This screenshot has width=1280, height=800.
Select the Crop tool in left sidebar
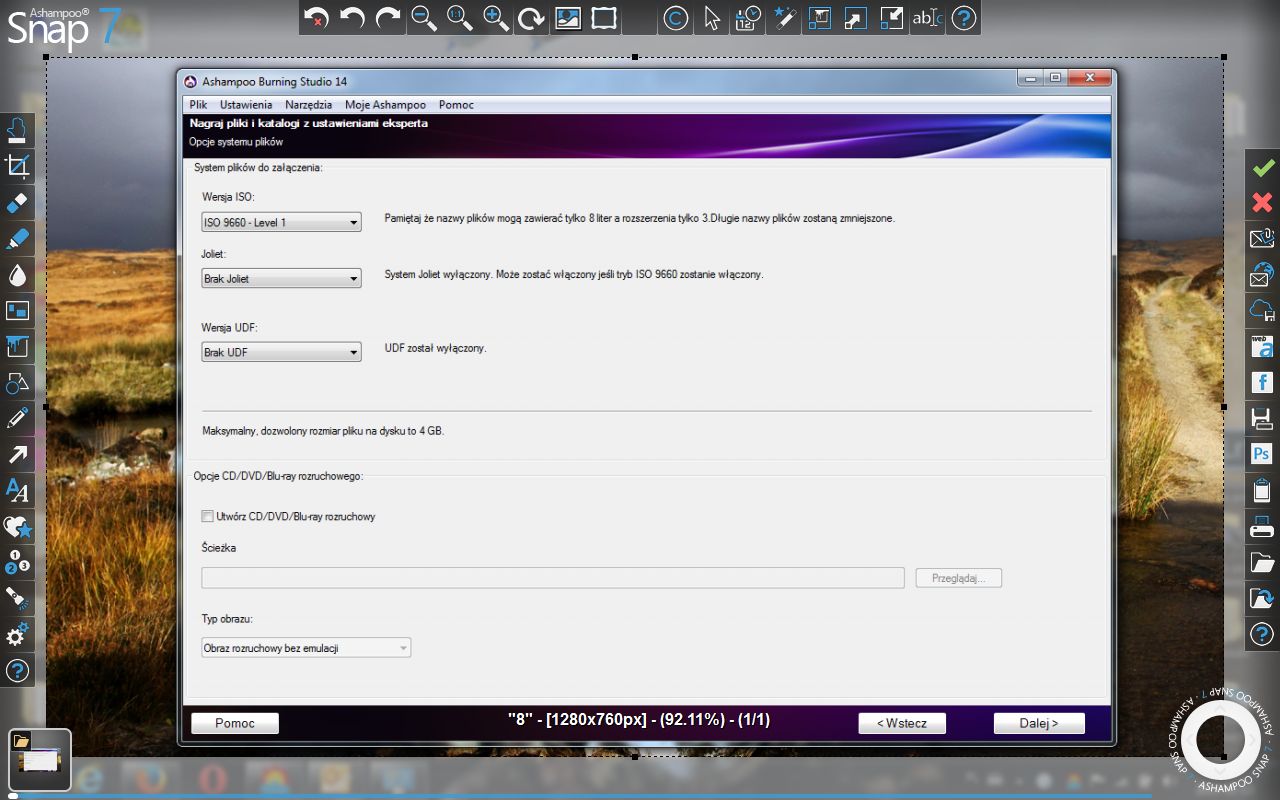pos(18,166)
